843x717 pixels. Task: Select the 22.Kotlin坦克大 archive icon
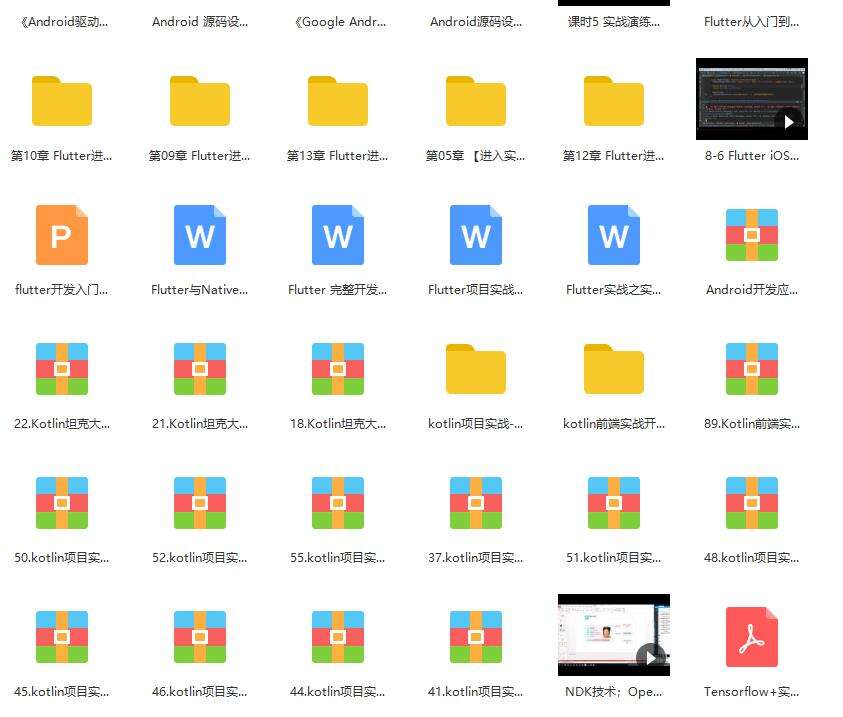62,368
